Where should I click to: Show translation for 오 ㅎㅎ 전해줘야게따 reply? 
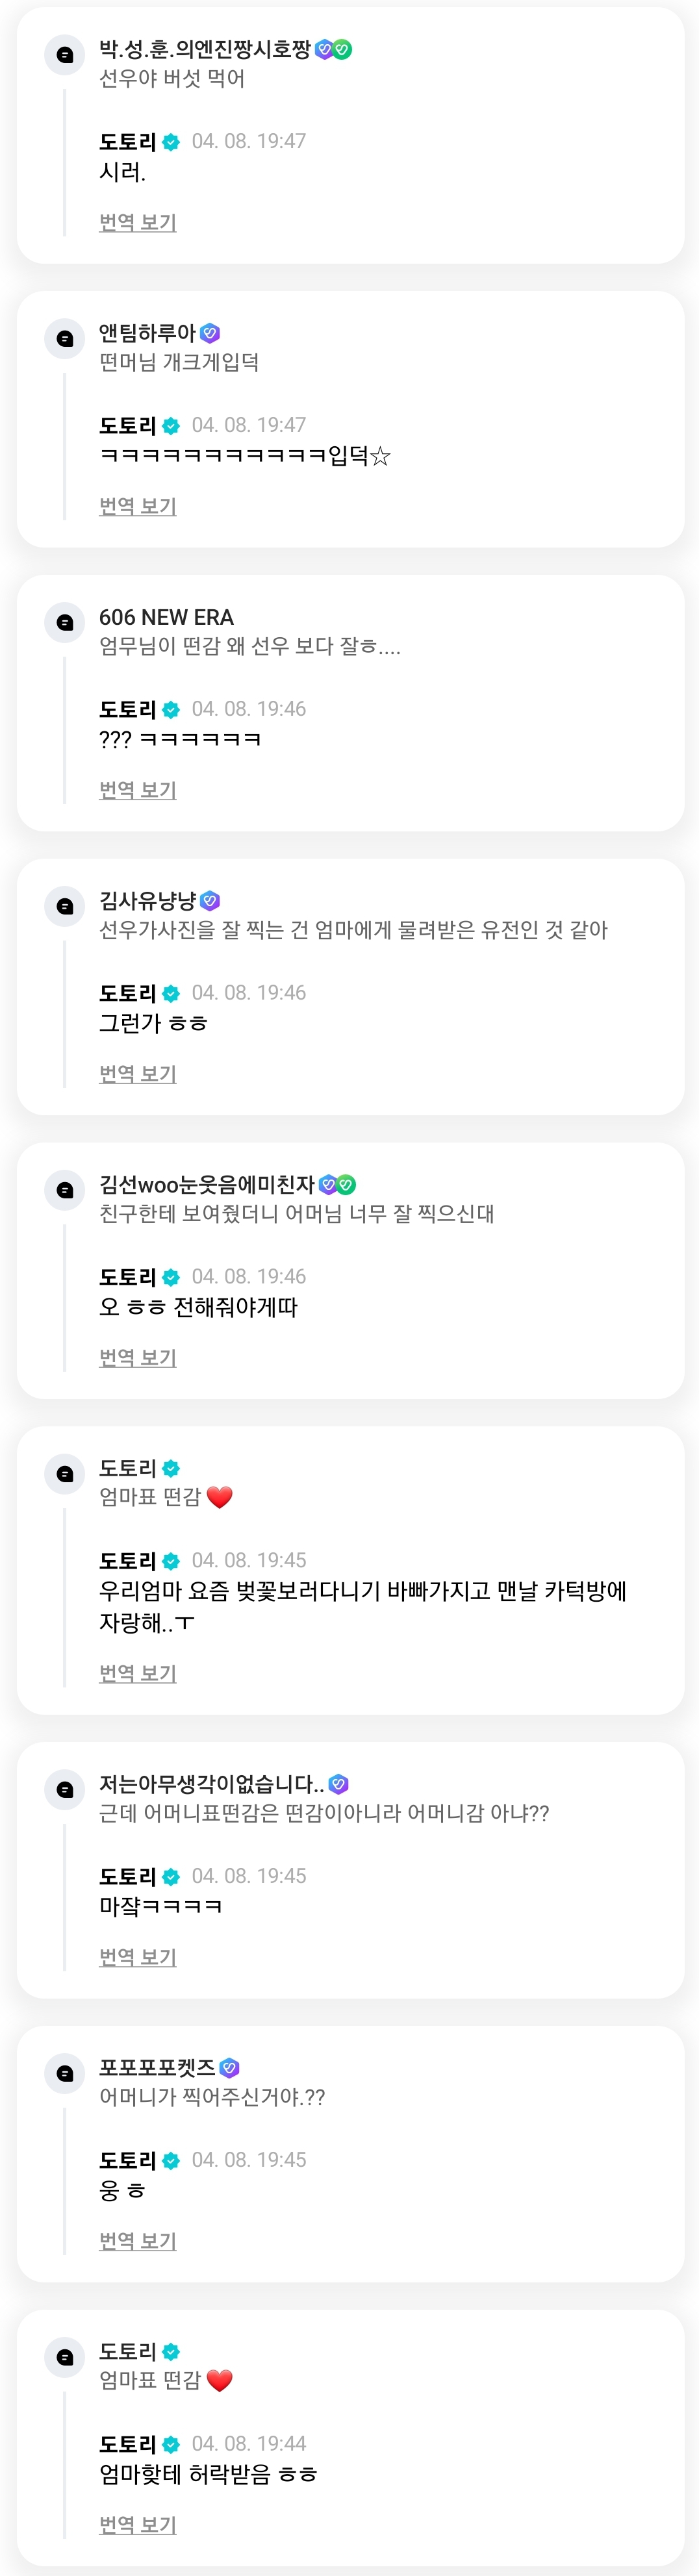click(137, 1358)
